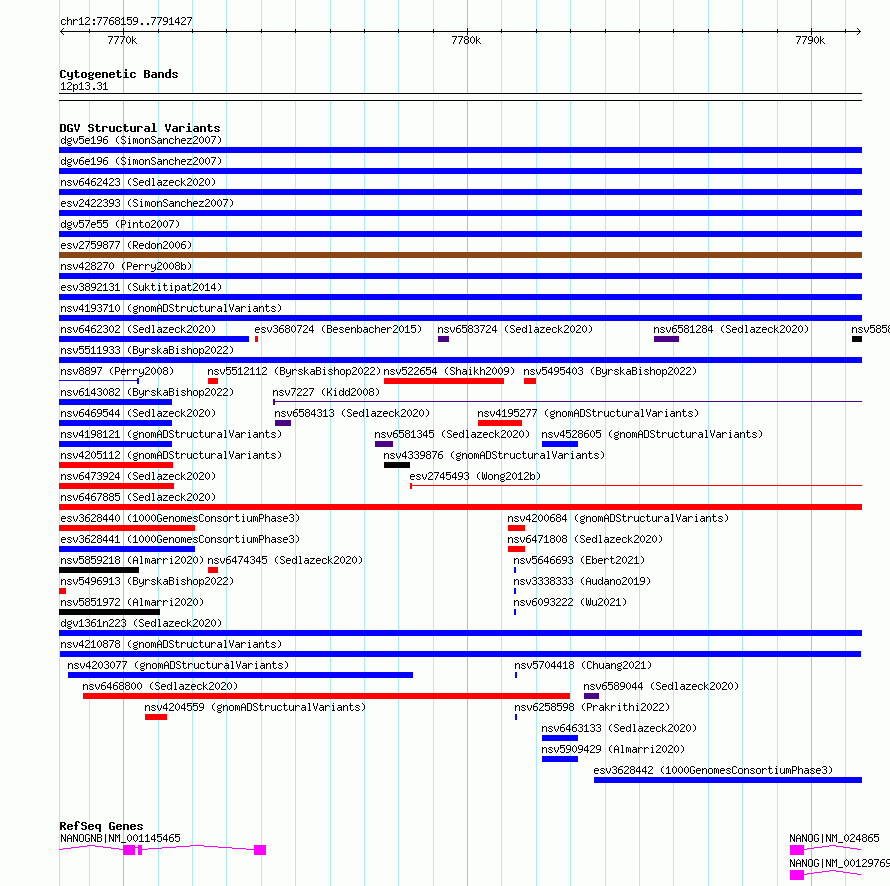Click the 7790k ruler marker
The width and height of the screenshot is (890, 886).
pos(810,40)
